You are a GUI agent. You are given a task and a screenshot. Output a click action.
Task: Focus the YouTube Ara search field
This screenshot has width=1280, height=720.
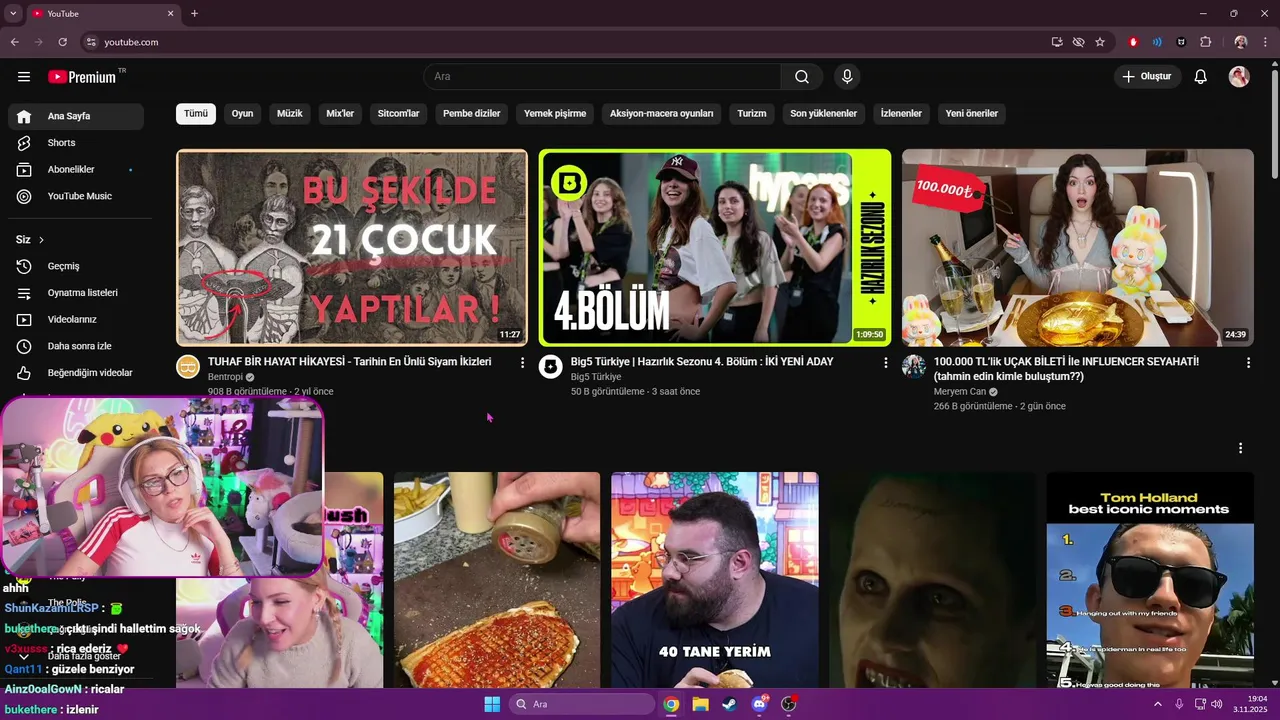point(602,77)
